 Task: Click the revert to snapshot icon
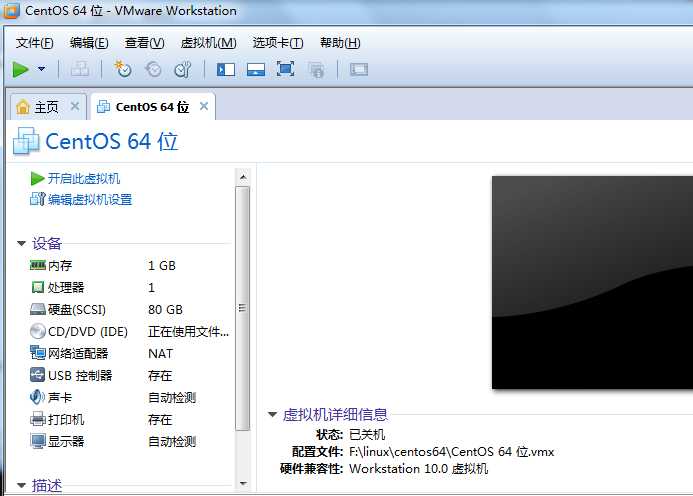[x=153, y=69]
